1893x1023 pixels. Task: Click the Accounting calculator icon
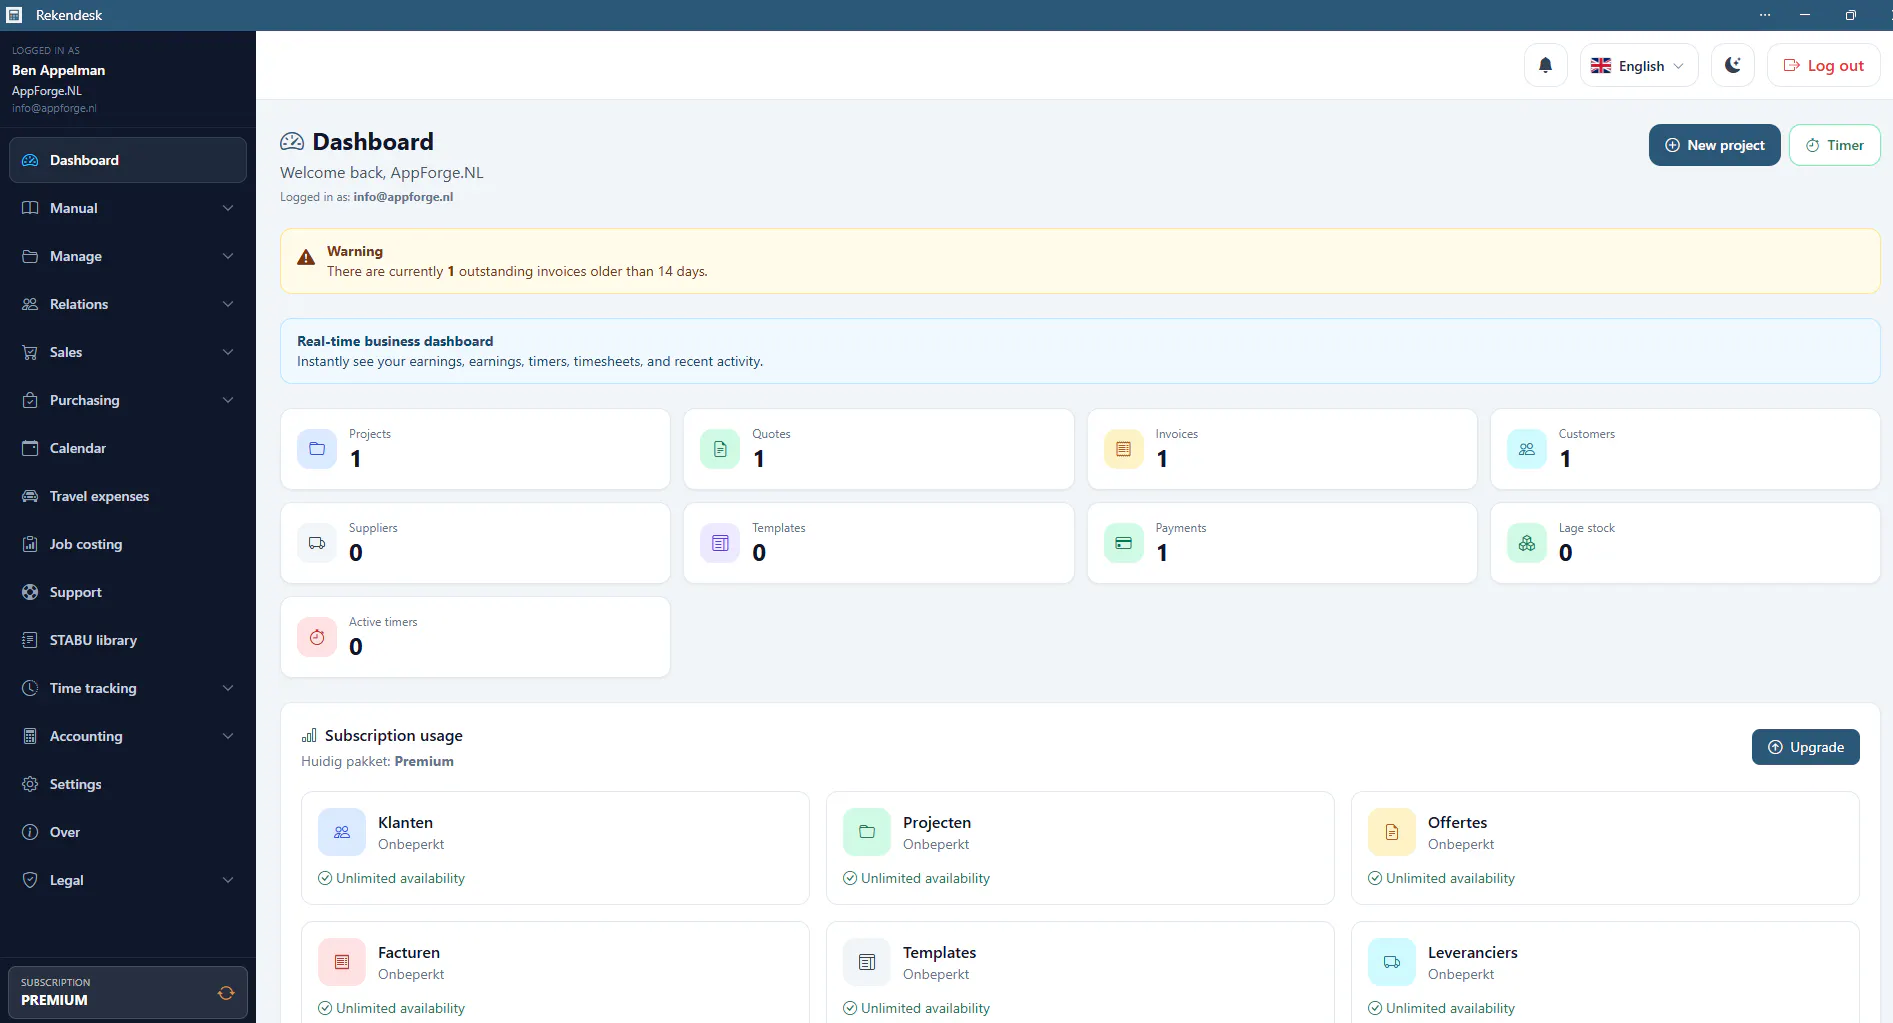[x=30, y=736]
